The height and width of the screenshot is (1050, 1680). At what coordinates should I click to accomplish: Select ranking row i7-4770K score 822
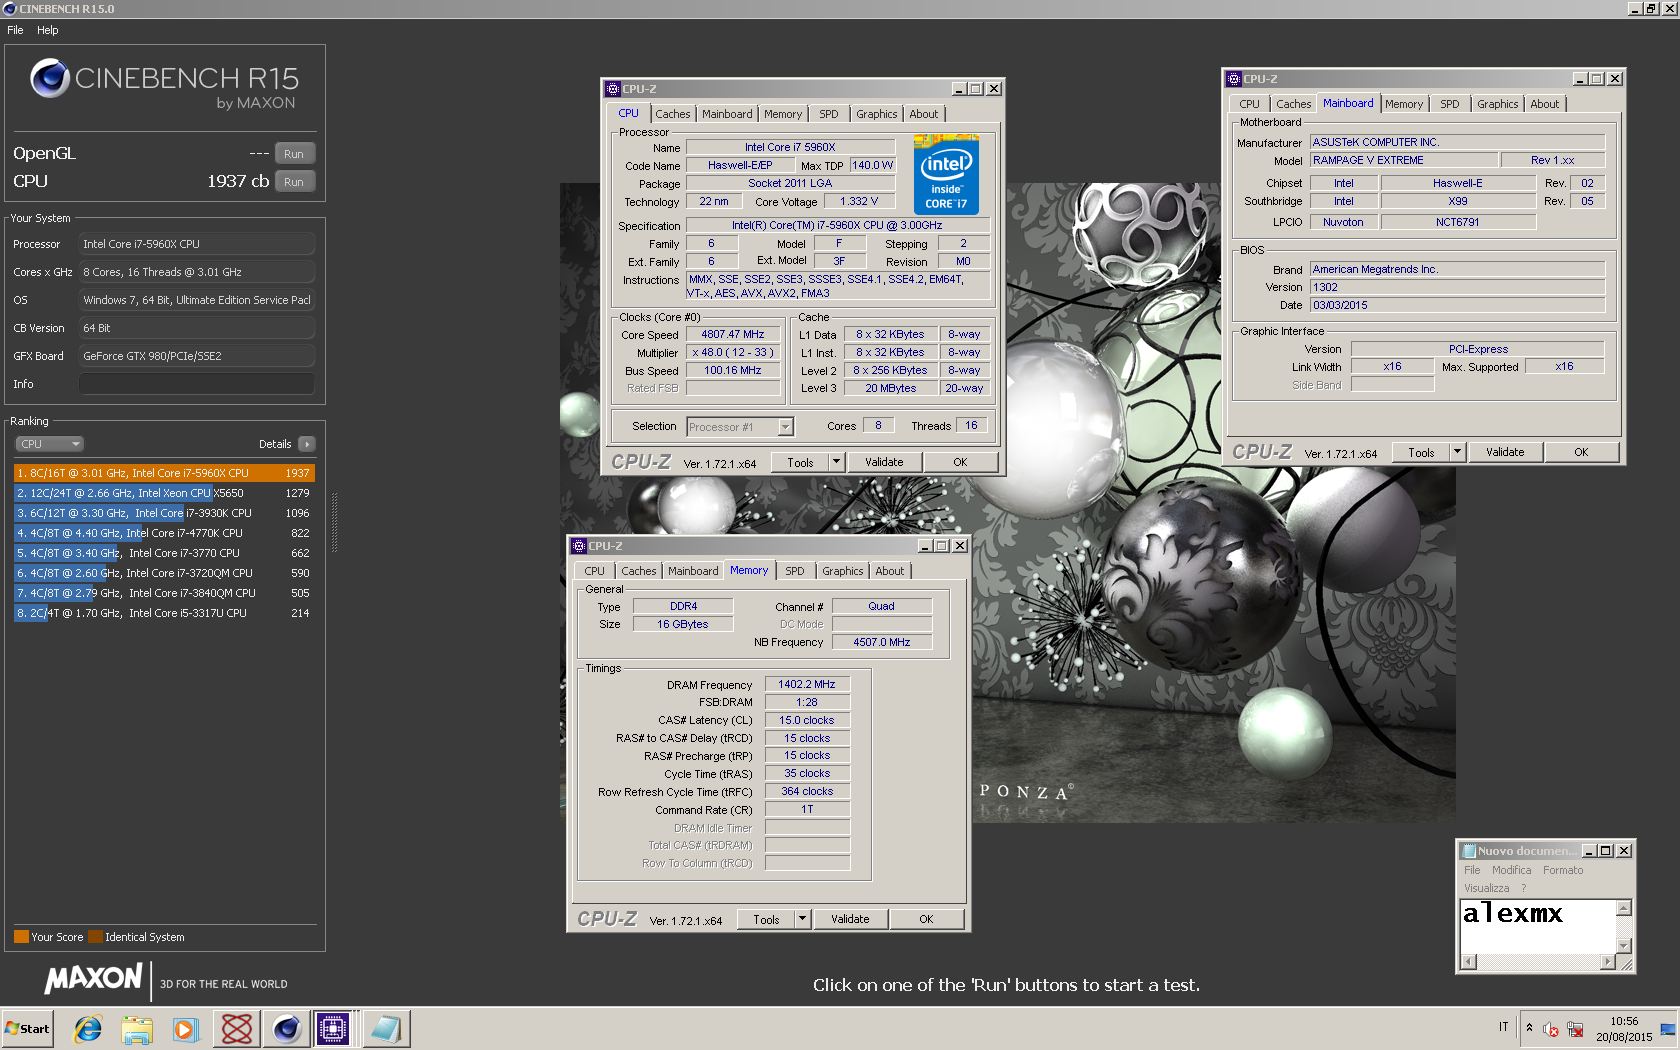164,533
